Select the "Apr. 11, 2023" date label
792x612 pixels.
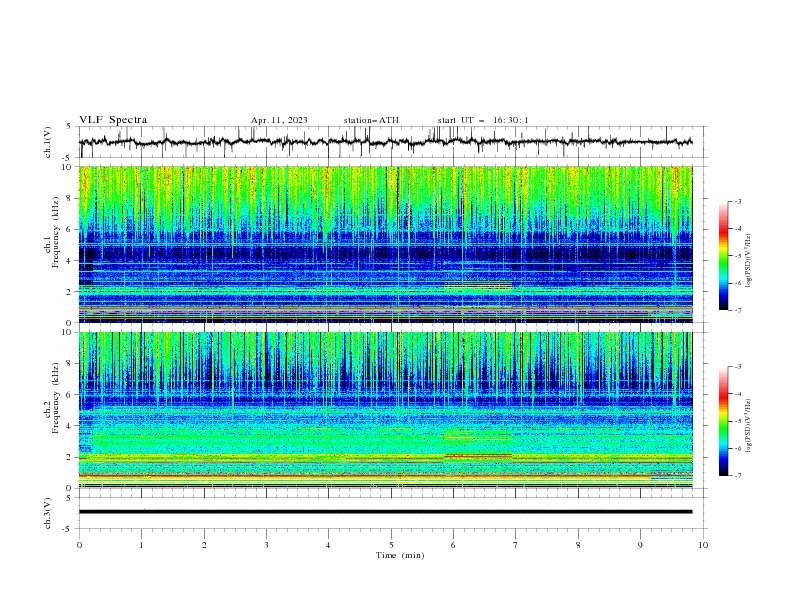tap(279, 120)
